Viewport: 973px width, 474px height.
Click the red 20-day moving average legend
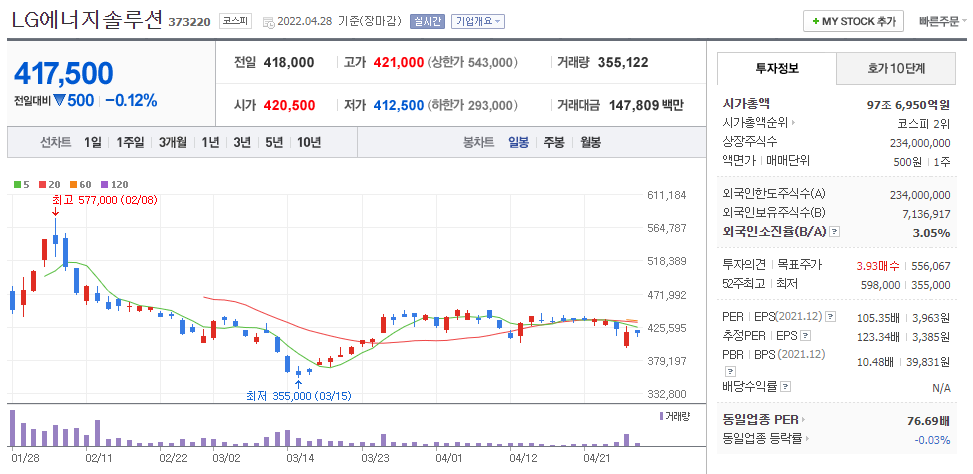[48, 184]
